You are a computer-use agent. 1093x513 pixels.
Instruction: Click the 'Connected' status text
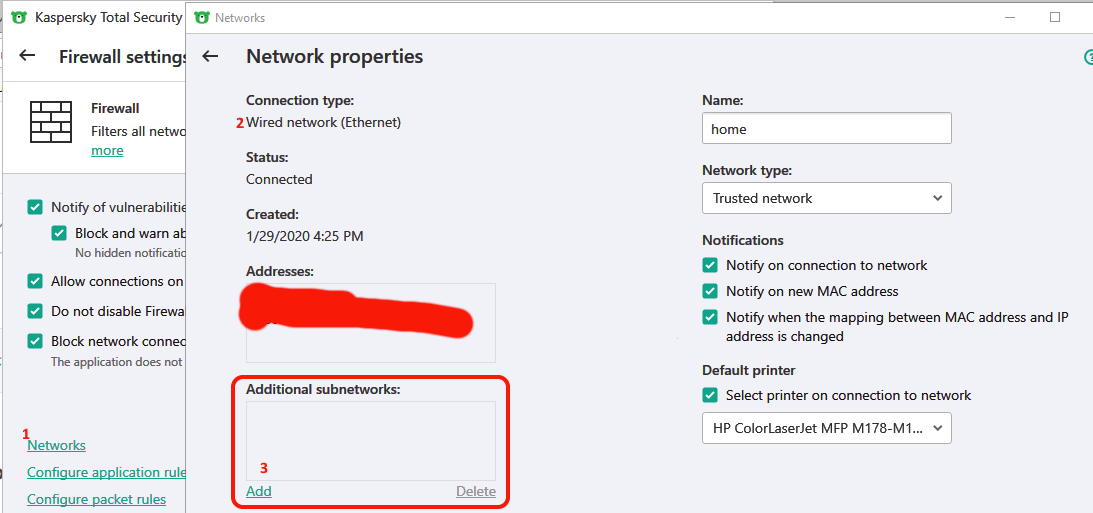point(280,179)
